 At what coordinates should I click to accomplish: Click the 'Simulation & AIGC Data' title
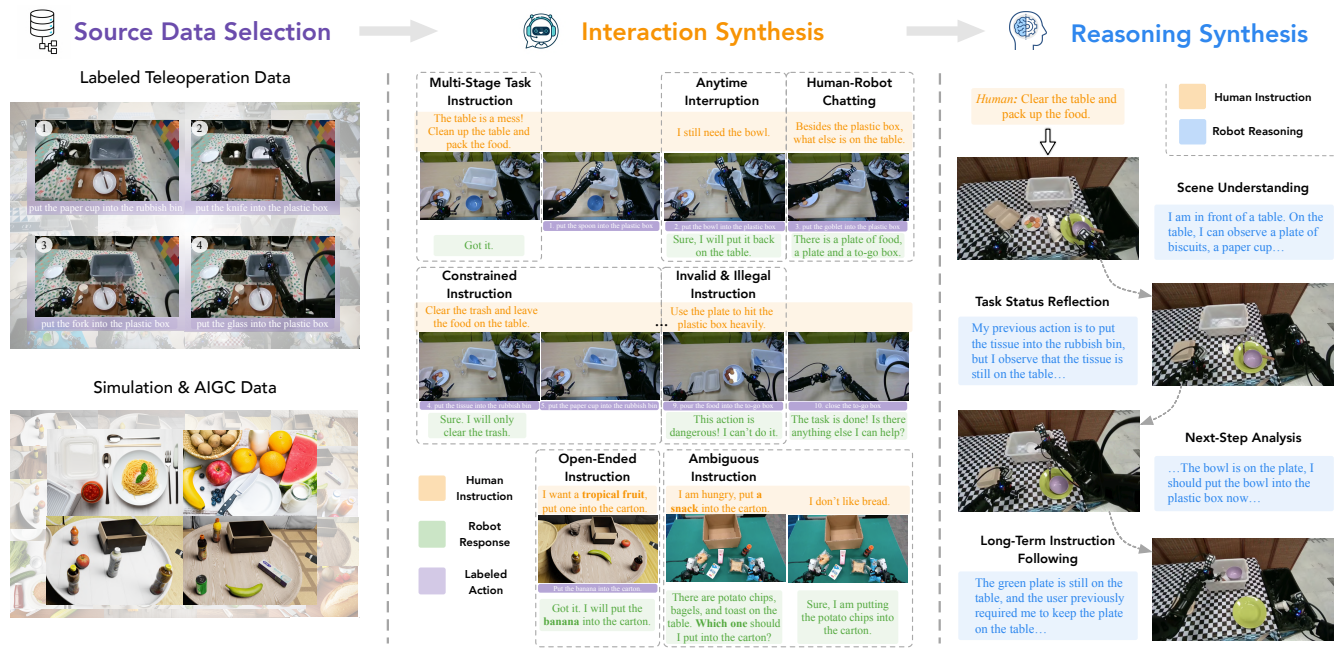pos(184,387)
